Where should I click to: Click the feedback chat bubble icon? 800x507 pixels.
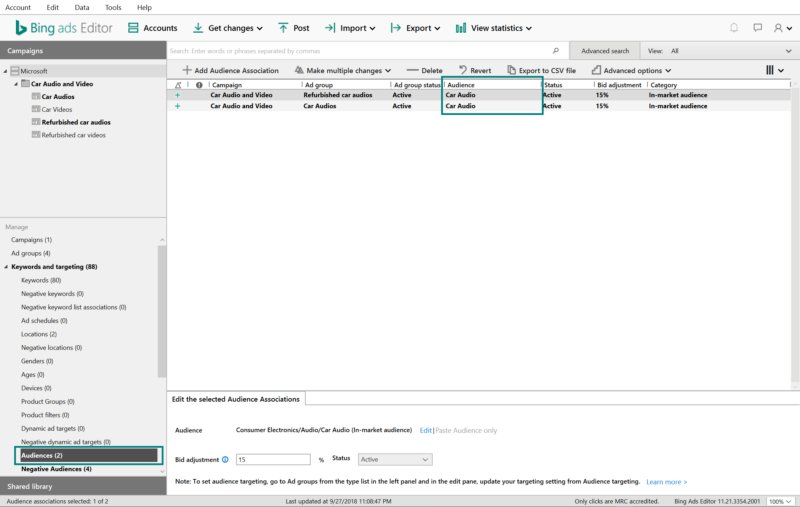(x=758, y=28)
